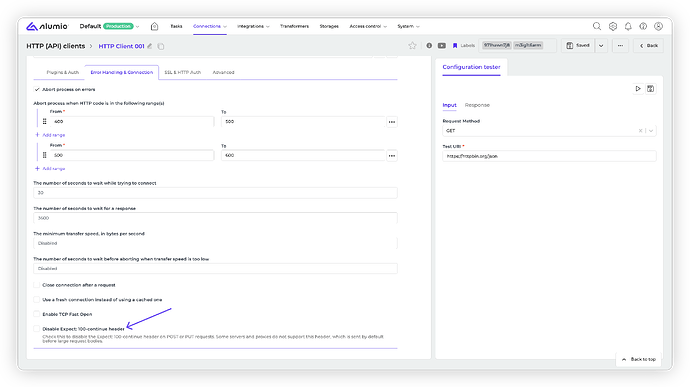Open the Transformers menu item
The width and height of the screenshot is (690, 387).
point(294,26)
